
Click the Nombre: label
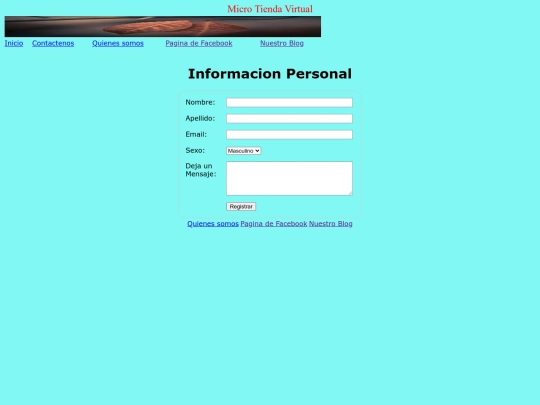pyautogui.click(x=200, y=102)
